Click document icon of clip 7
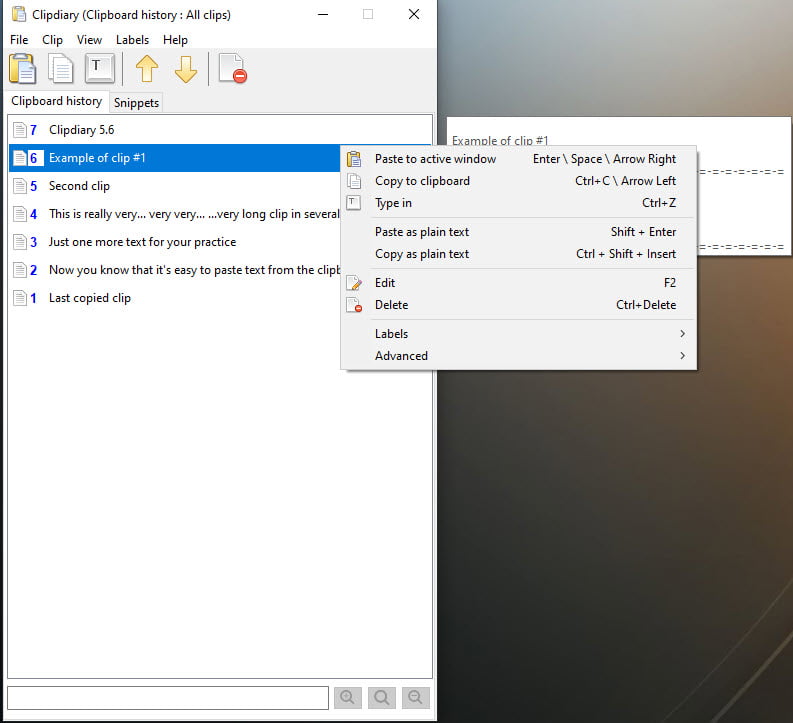Image resolution: width=793 pixels, height=723 pixels. coord(20,130)
